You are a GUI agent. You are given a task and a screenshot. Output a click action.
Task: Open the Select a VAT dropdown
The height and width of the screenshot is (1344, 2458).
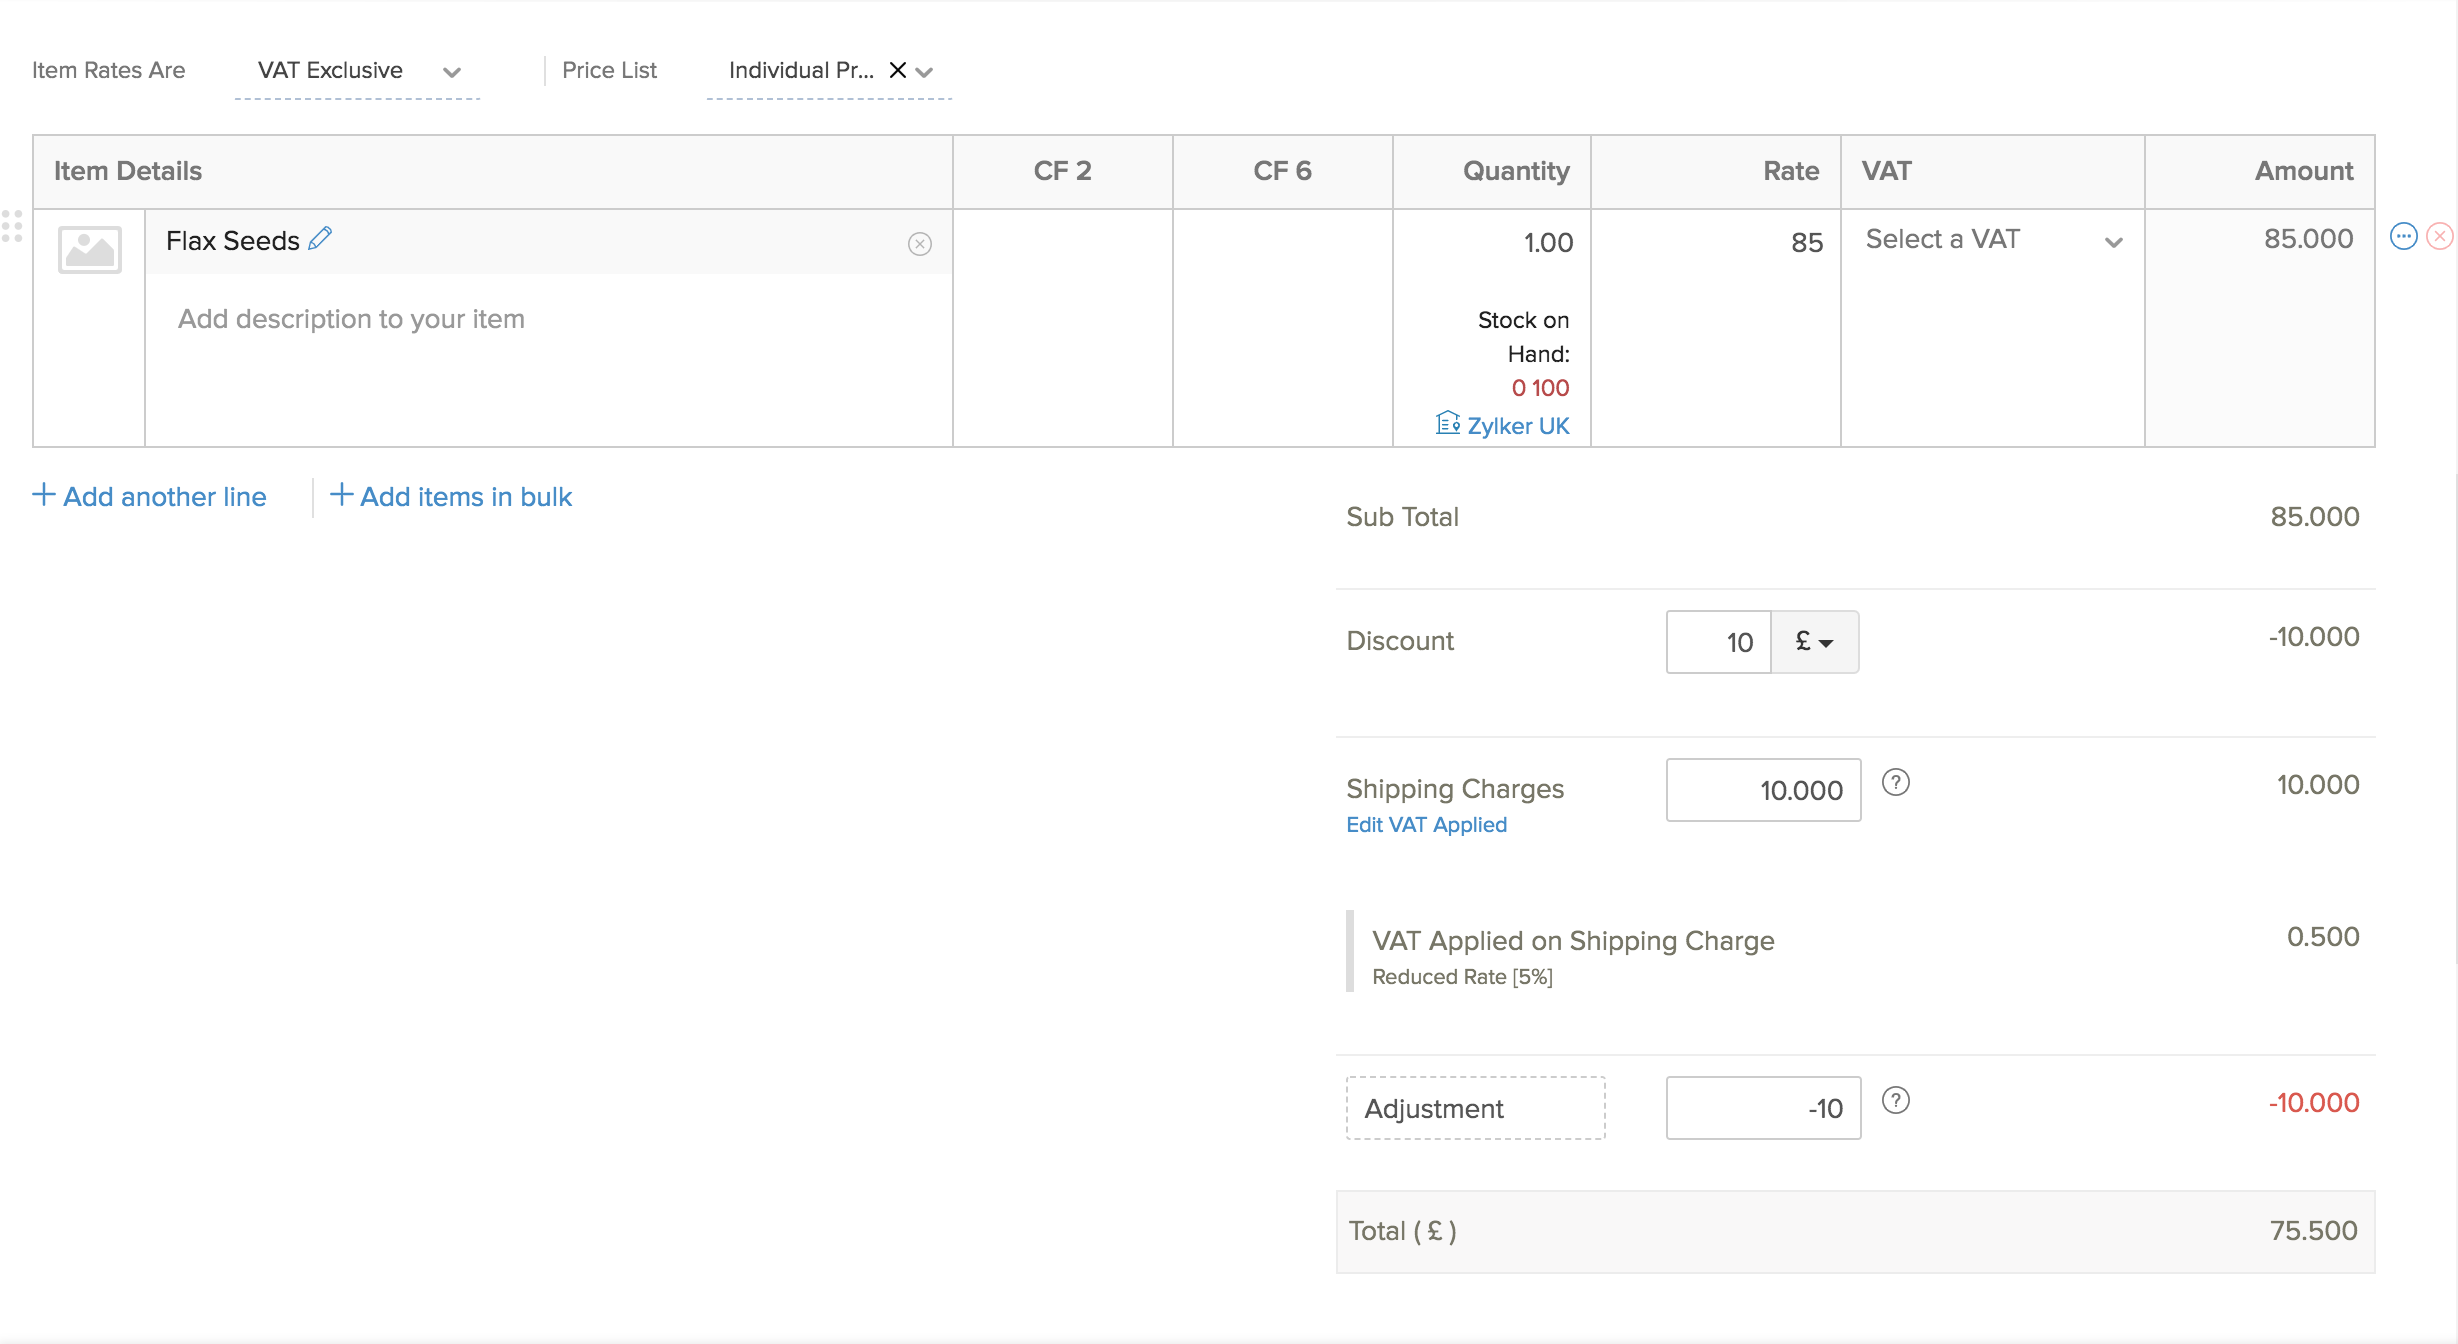click(1992, 240)
